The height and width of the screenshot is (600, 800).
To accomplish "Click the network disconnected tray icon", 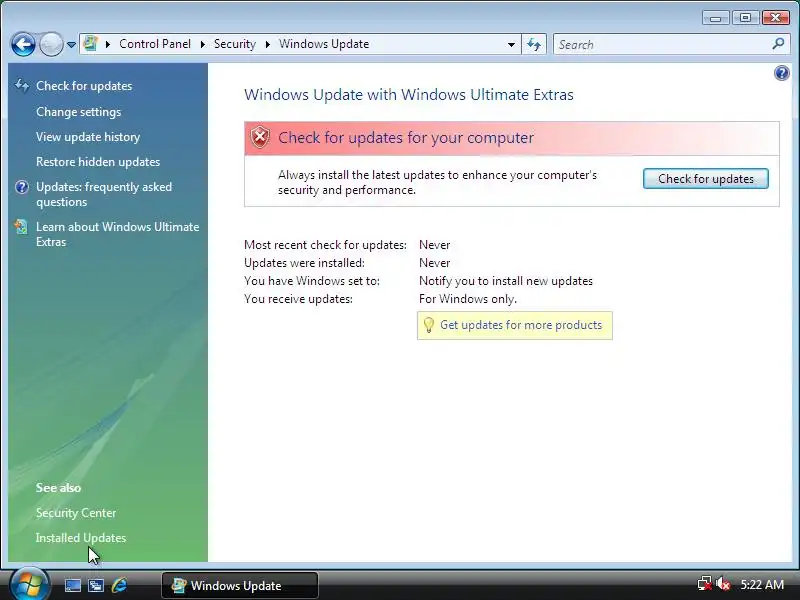I will click(x=705, y=584).
